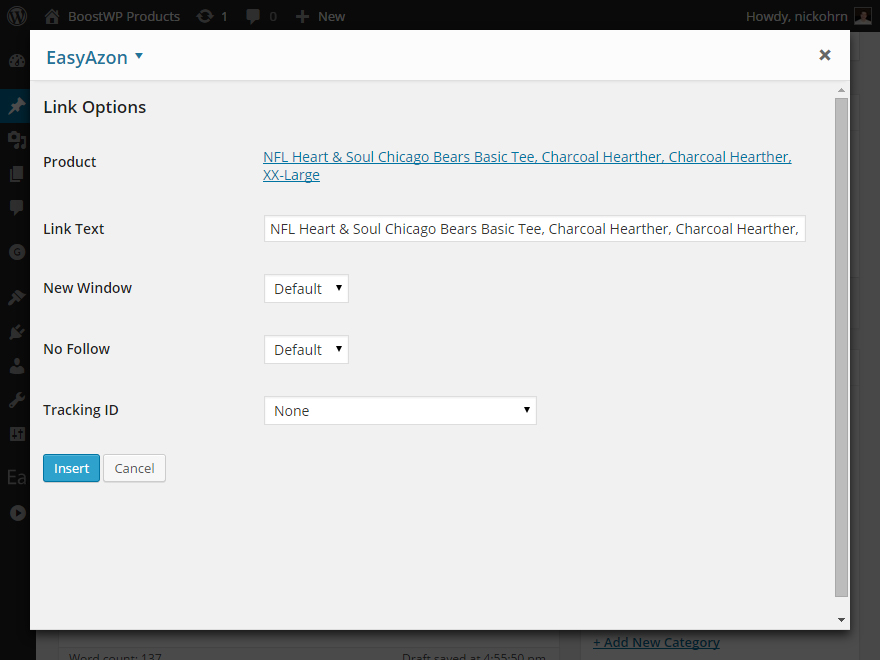
Task: Click the scrollbar down arrow
Action: (x=841, y=620)
